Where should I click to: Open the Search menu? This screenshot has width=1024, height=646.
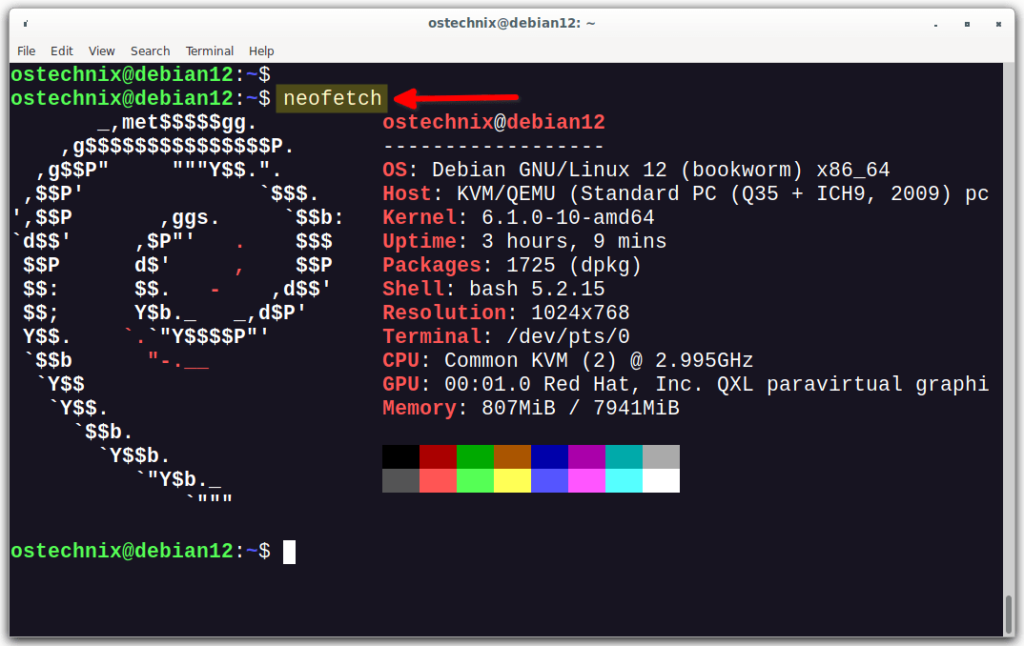[149, 51]
